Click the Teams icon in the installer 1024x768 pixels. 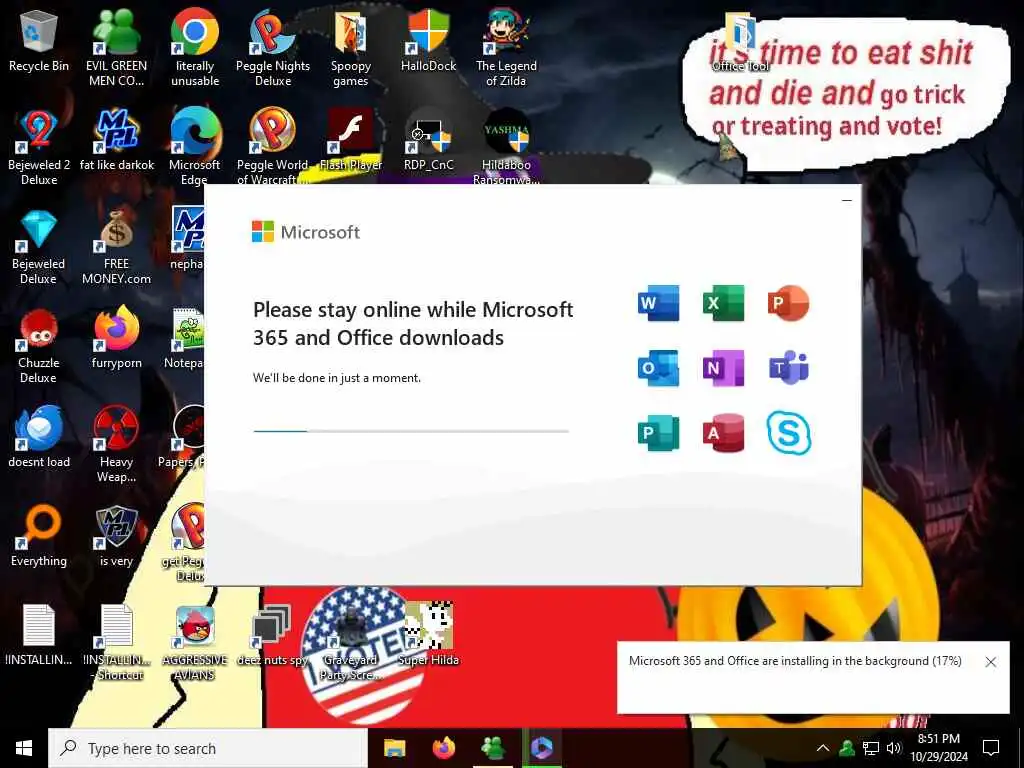788,368
